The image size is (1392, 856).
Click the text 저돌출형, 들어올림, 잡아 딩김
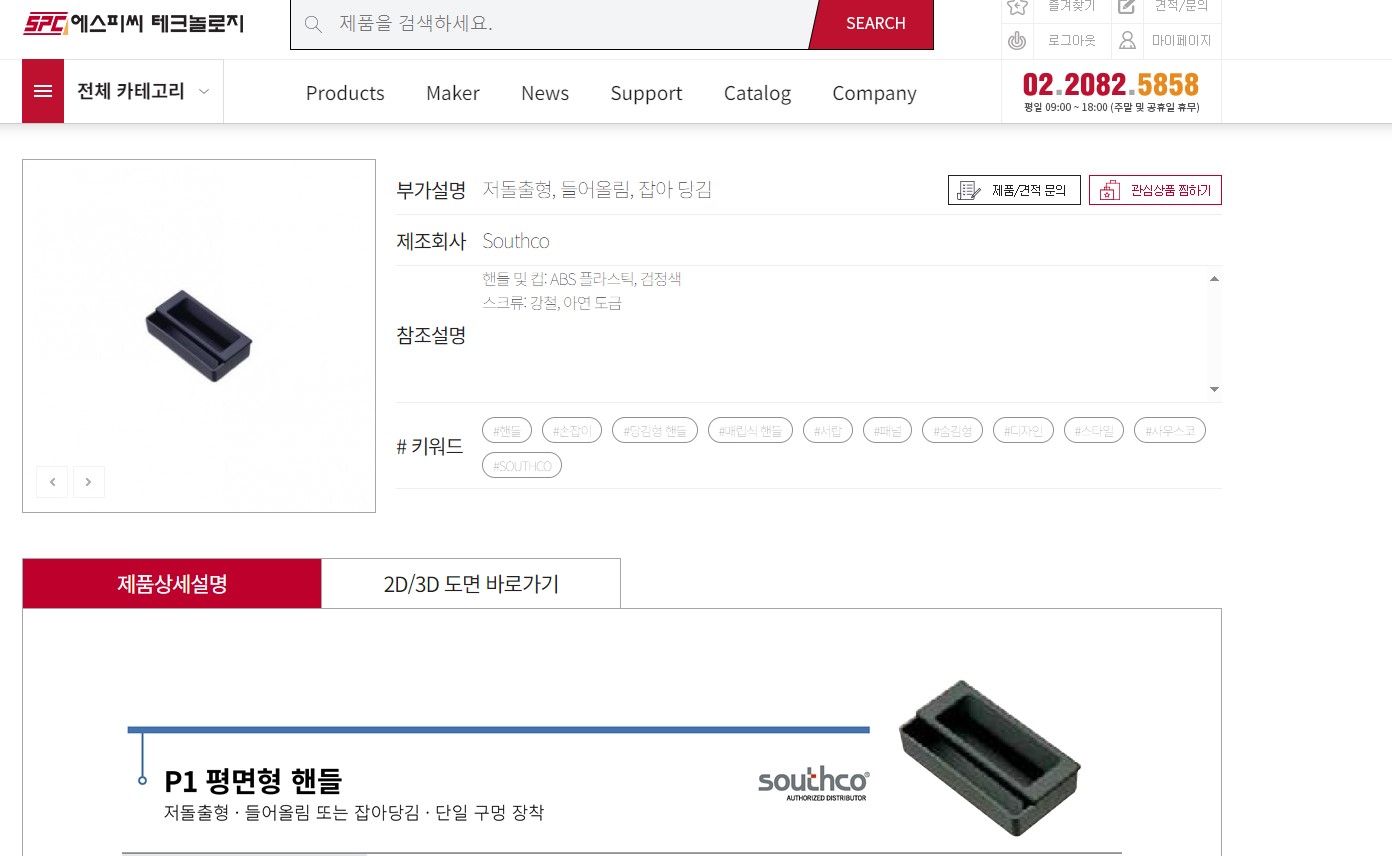pyautogui.click(x=597, y=190)
